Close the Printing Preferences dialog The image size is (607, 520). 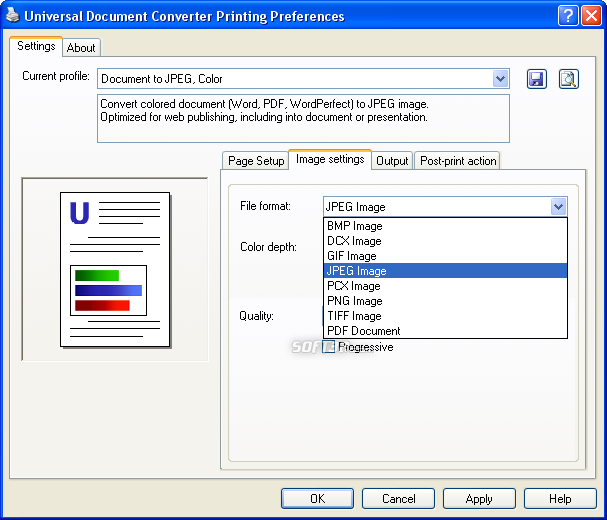pos(591,16)
